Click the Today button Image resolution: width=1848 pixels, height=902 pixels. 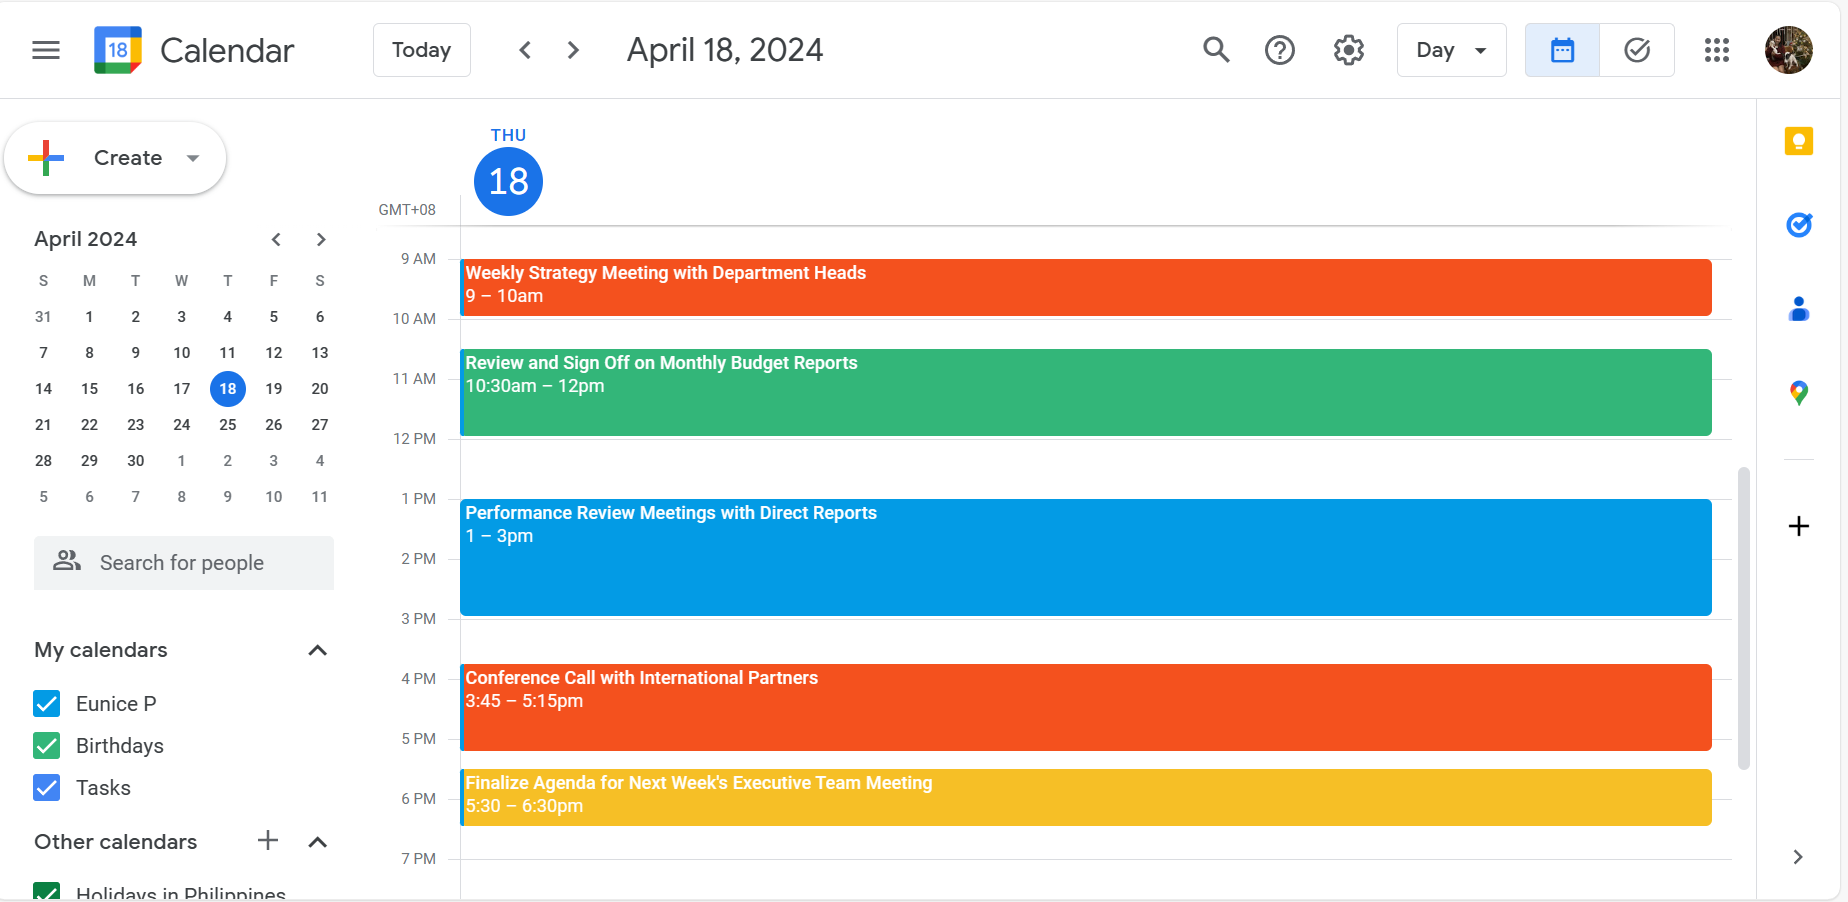[x=421, y=50]
